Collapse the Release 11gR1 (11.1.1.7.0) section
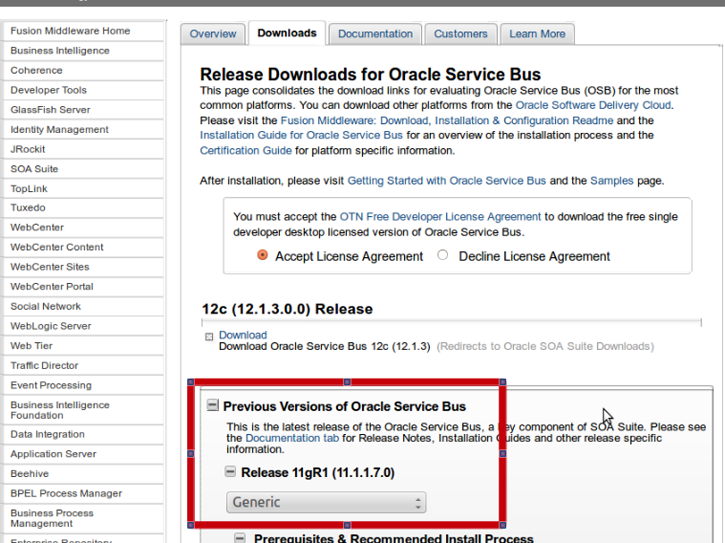Screen dimensions: 725x543 coord(230,471)
